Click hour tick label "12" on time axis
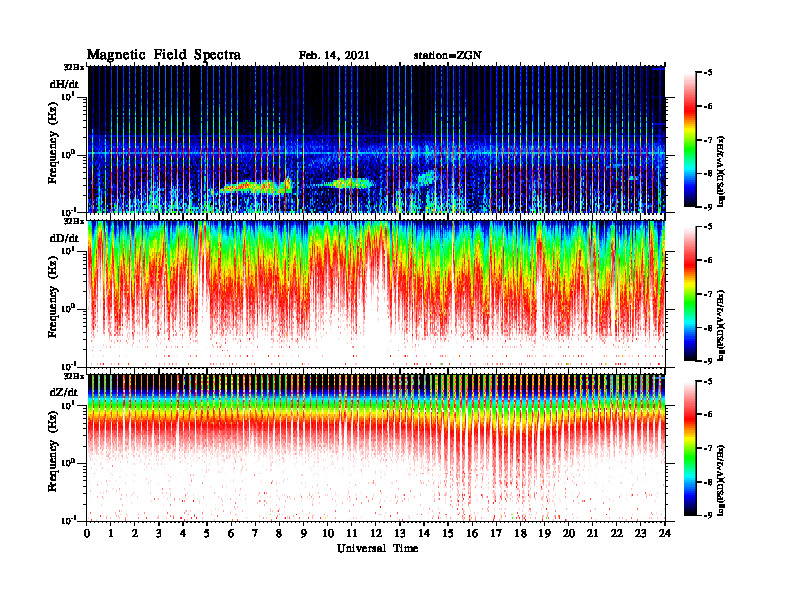 pyautogui.click(x=376, y=534)
